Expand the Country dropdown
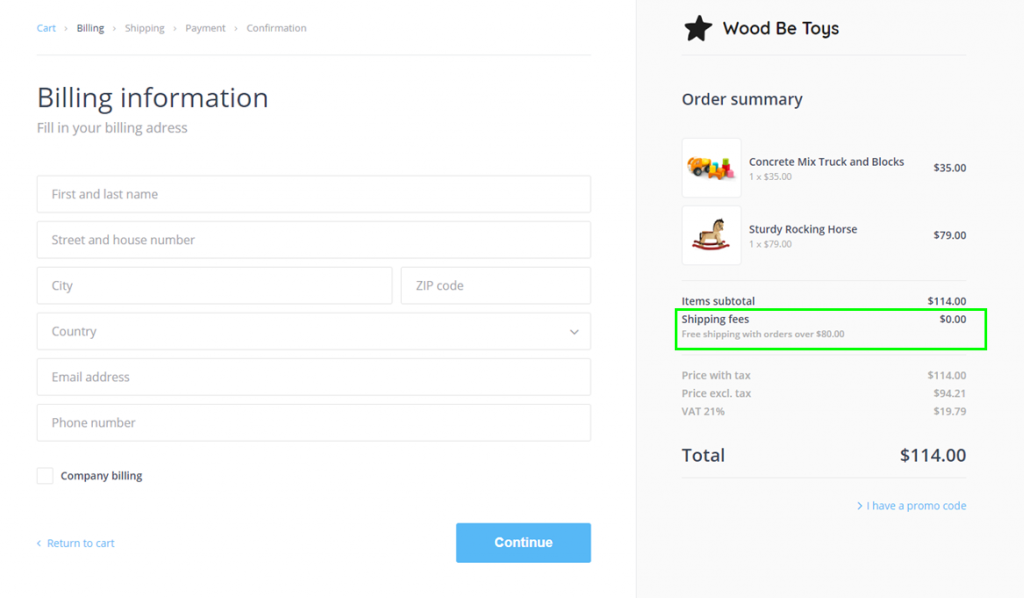The height and width of the screenshot is (598, 1024). pos(313,331)
